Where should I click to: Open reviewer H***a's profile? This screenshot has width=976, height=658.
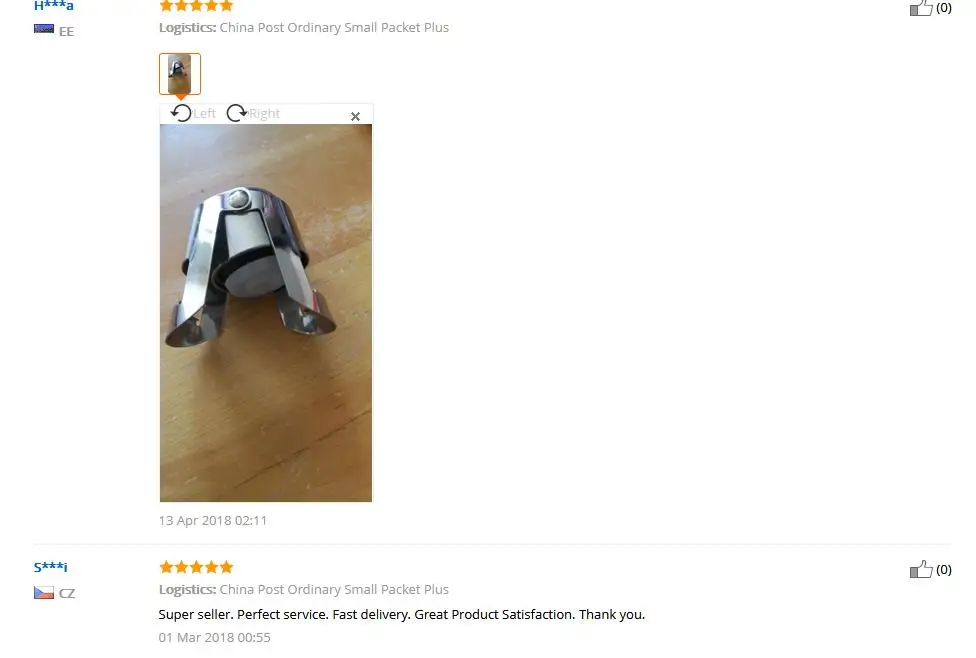click(54, 6)
